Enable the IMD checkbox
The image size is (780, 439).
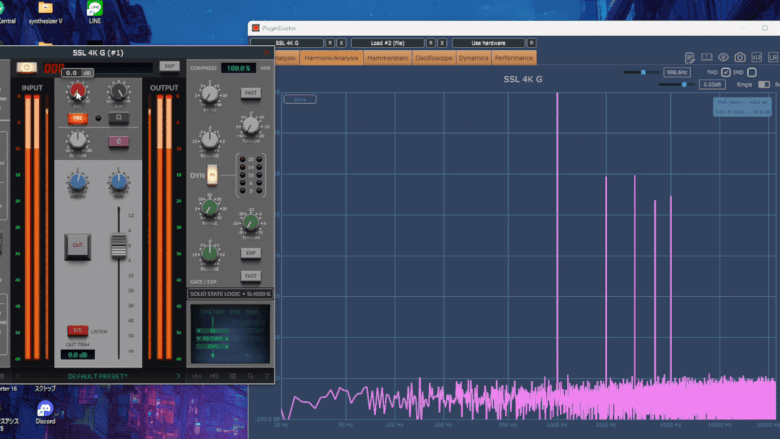(751, 72)
